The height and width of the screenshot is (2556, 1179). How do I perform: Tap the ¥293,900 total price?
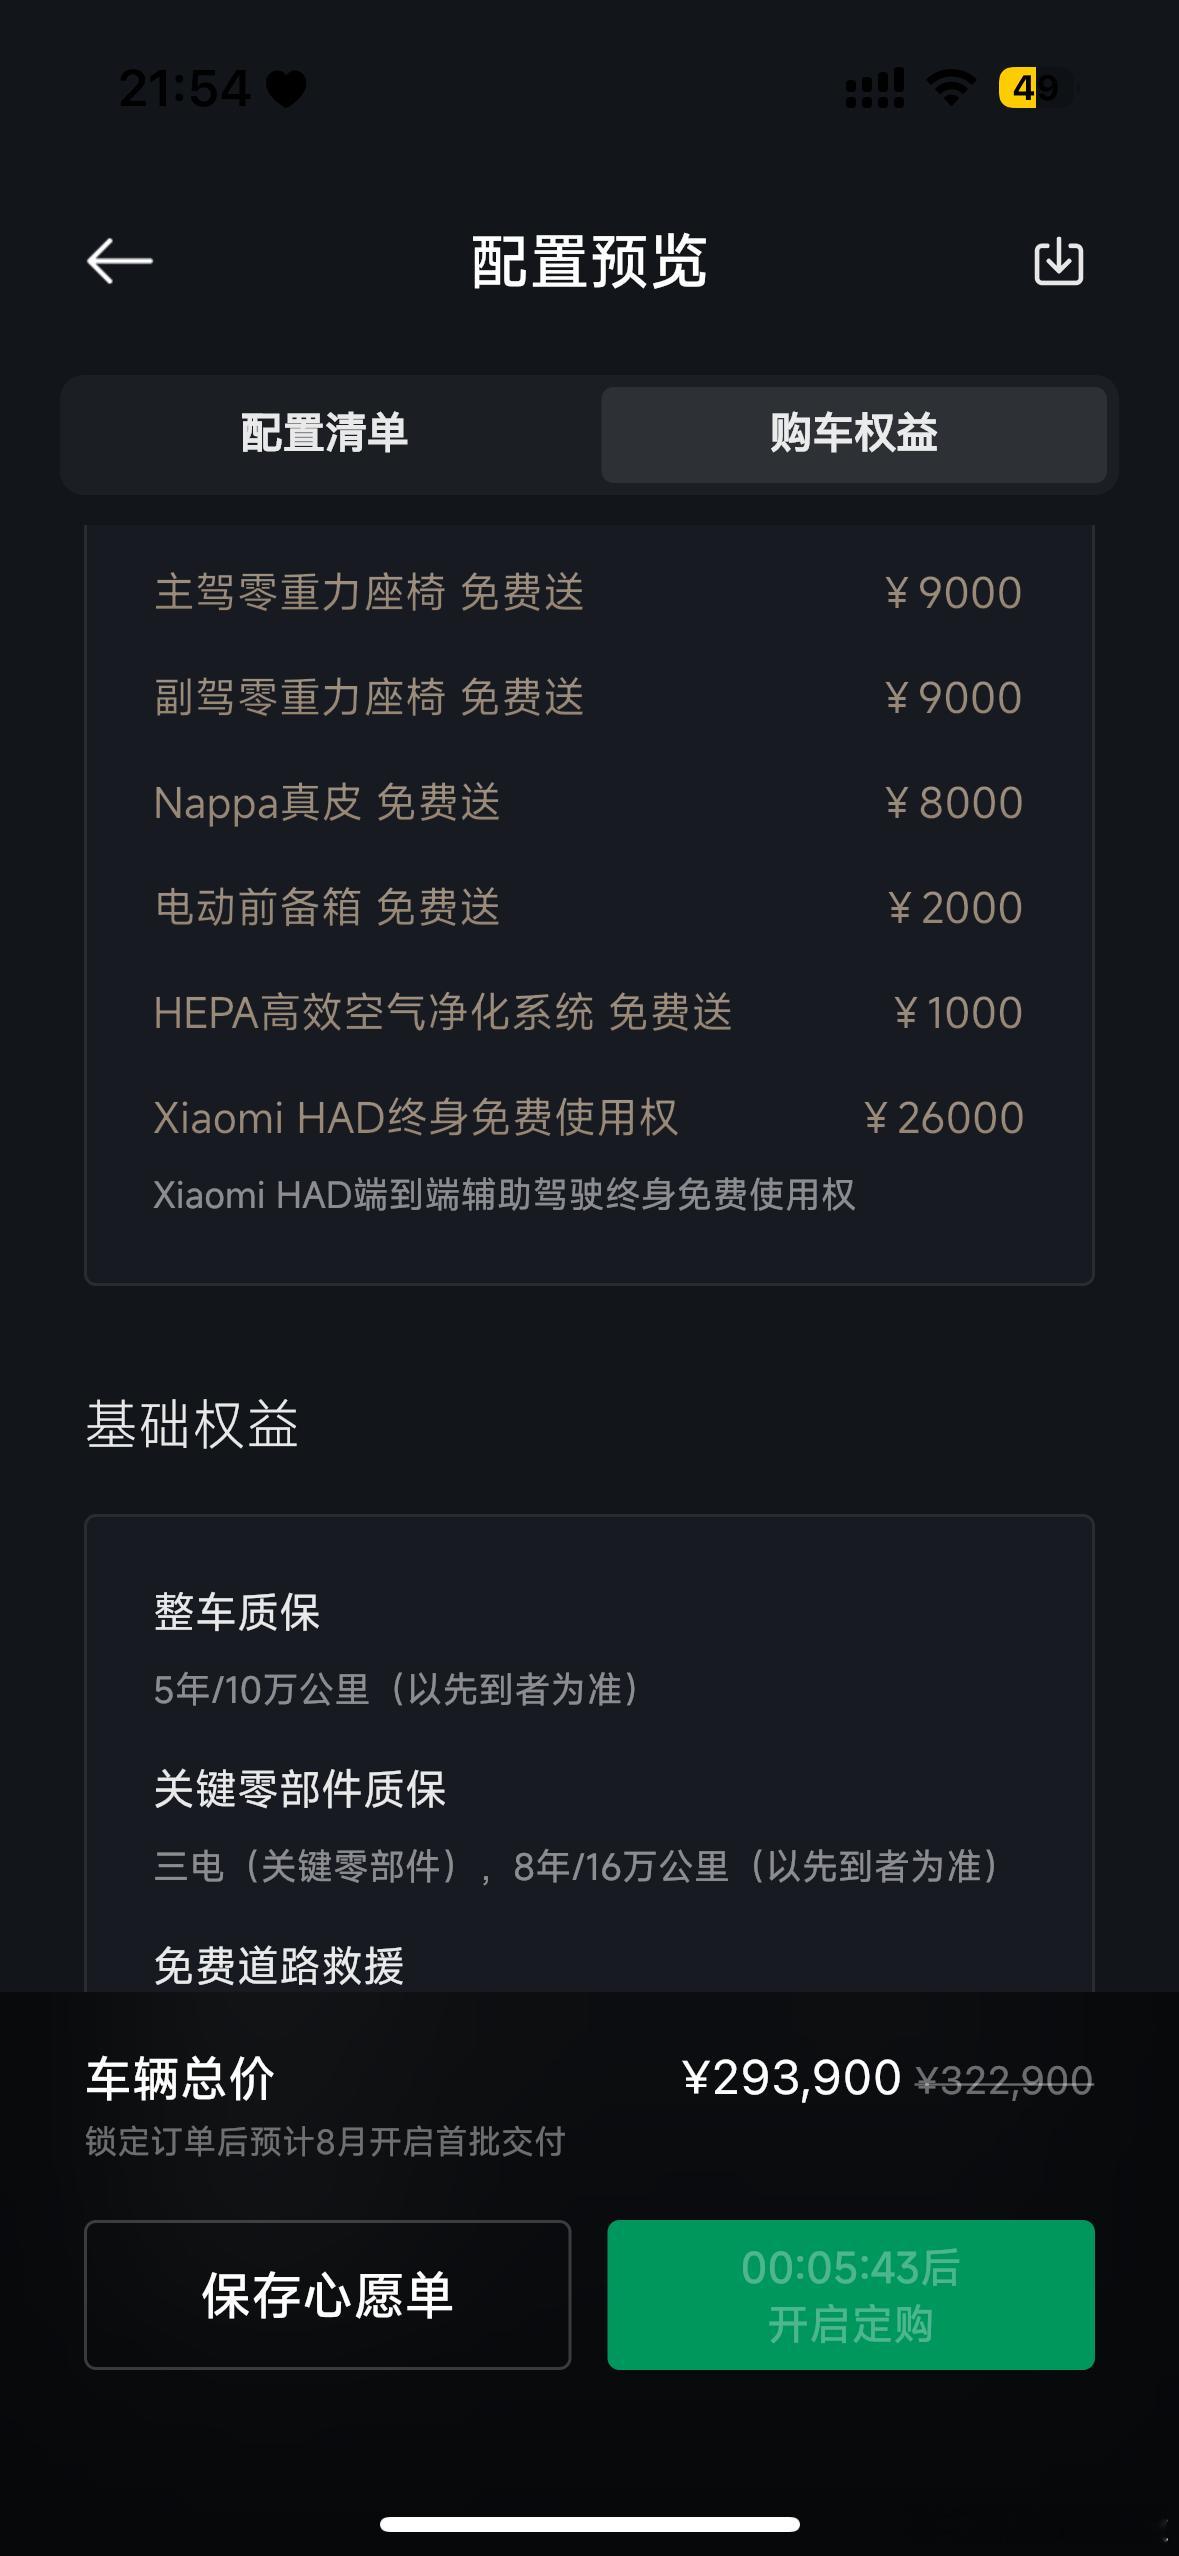792,2078
